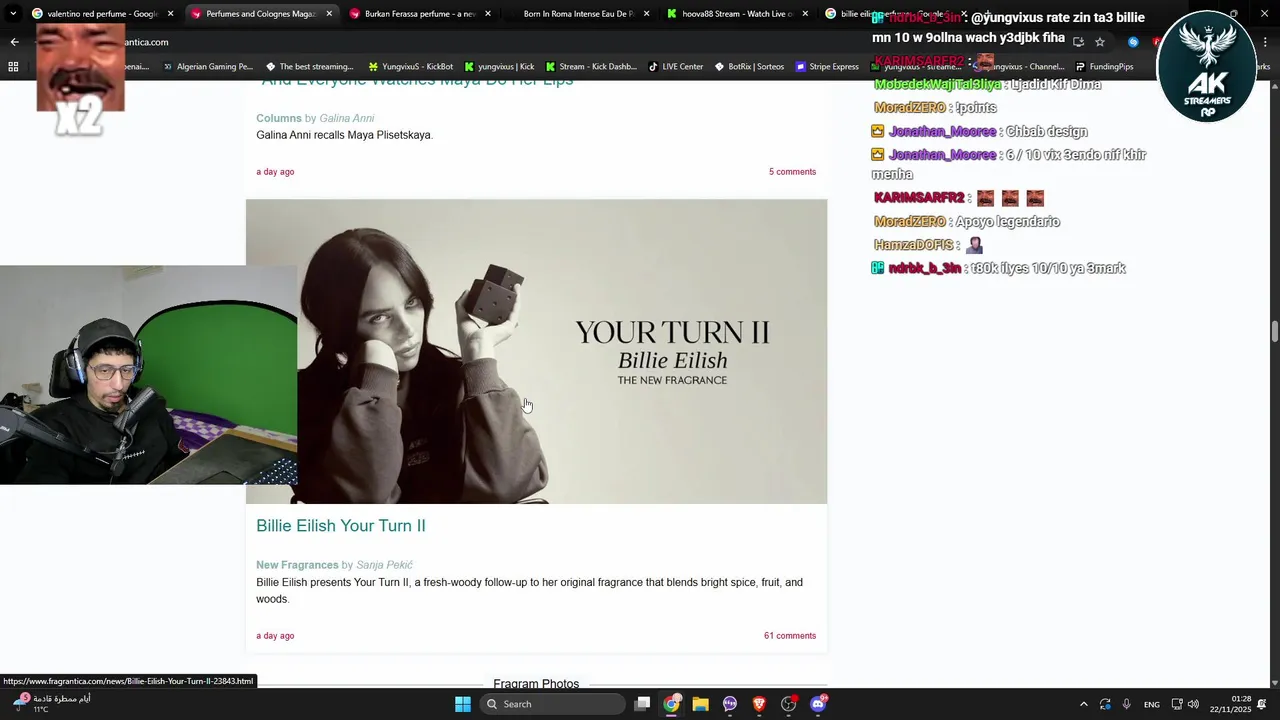This screenshot has width=1280, height=720.
Task: Open author Sanja Pekić's page
Action: (x=384, y=565)
